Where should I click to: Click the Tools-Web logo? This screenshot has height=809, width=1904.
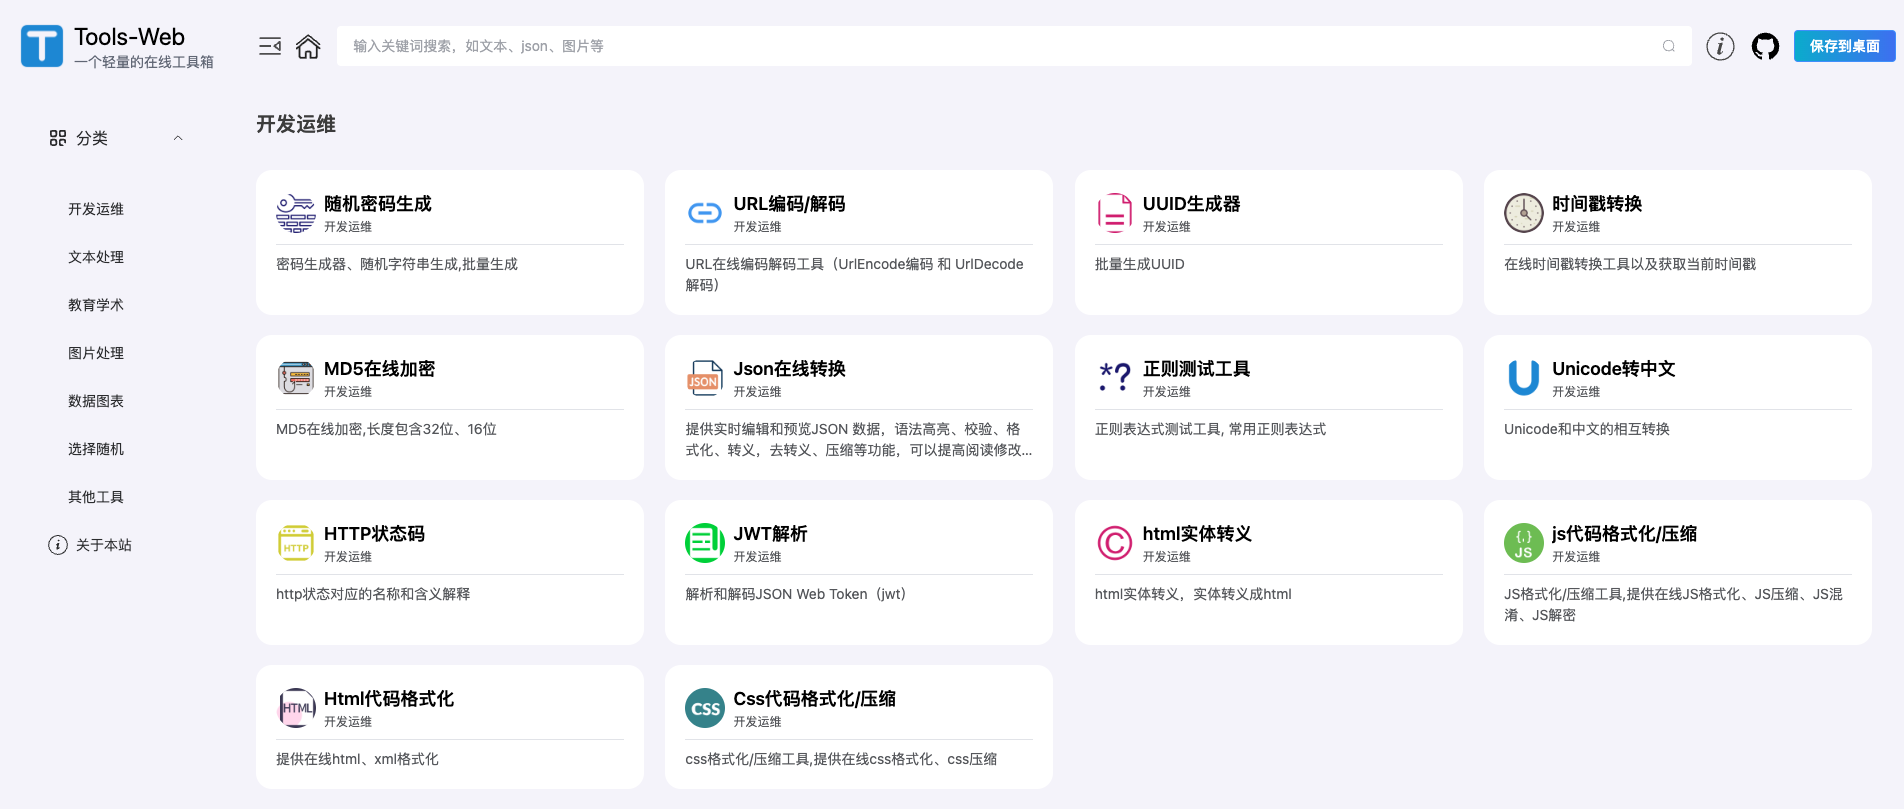point(42,47)
